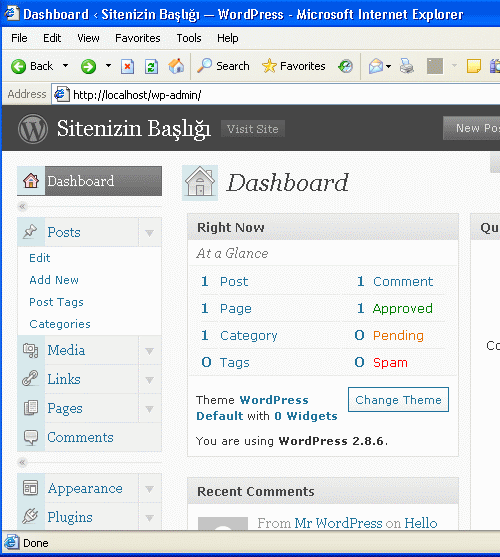This screenshot has width=500, height=557.
Task: Click the Media icon in sidebar
Action: click(x=31, y=350)
